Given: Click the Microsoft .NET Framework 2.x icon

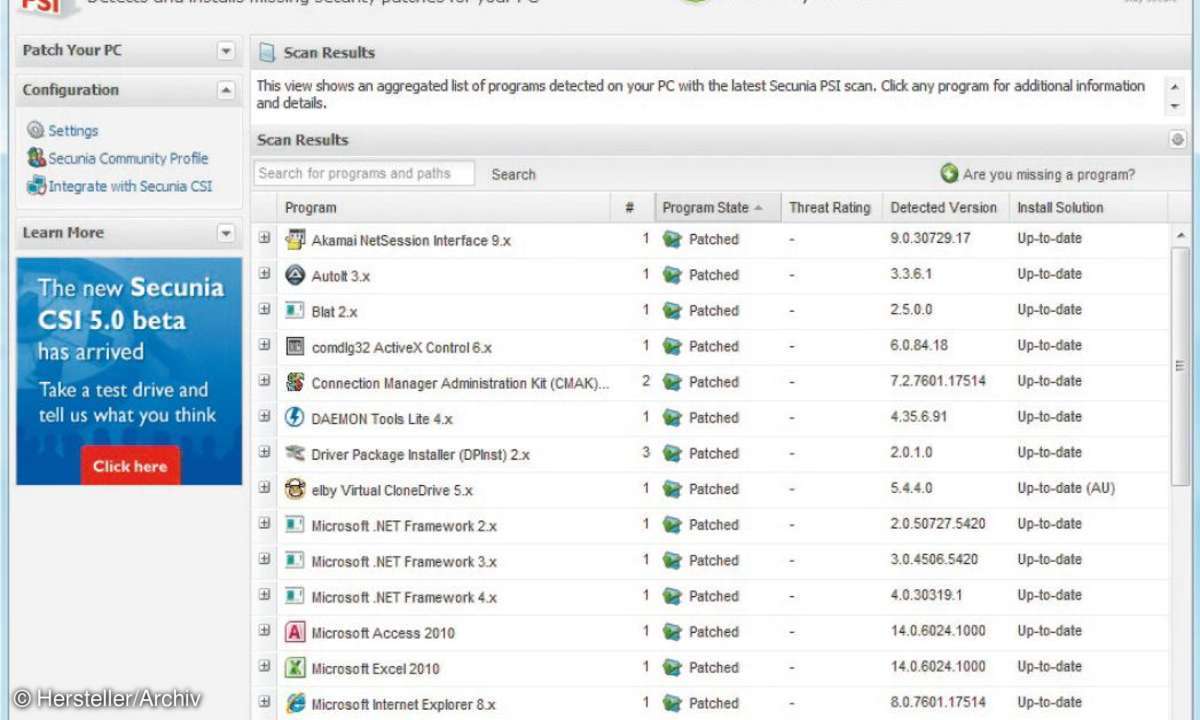Looking at the screenshot, I should pyautogui.click(x=295, y=525).
